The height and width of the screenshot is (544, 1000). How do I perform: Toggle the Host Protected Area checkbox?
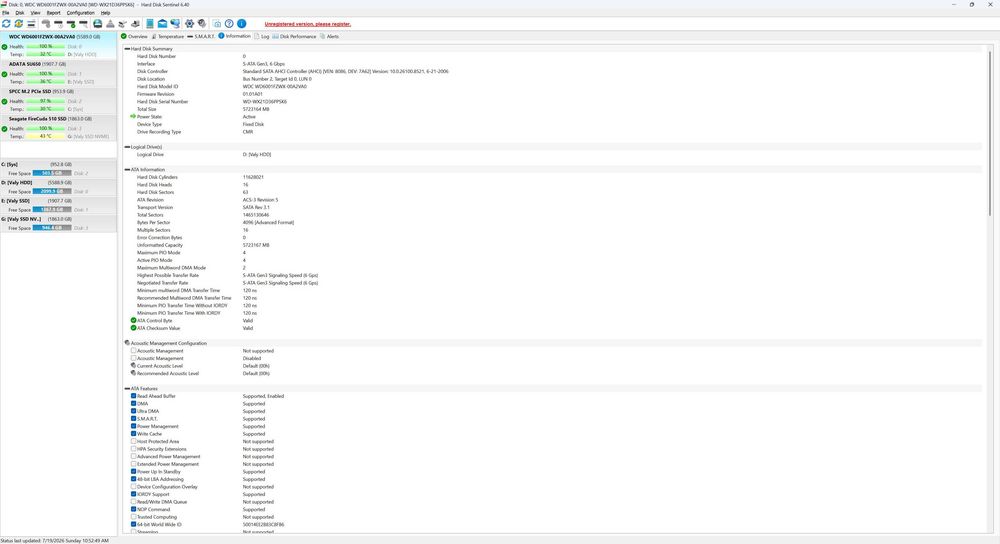click(x=133, y=441)
